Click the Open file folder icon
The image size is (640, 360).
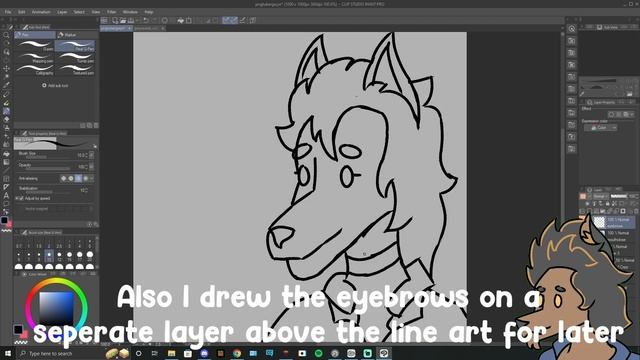(x=123, y=20)
